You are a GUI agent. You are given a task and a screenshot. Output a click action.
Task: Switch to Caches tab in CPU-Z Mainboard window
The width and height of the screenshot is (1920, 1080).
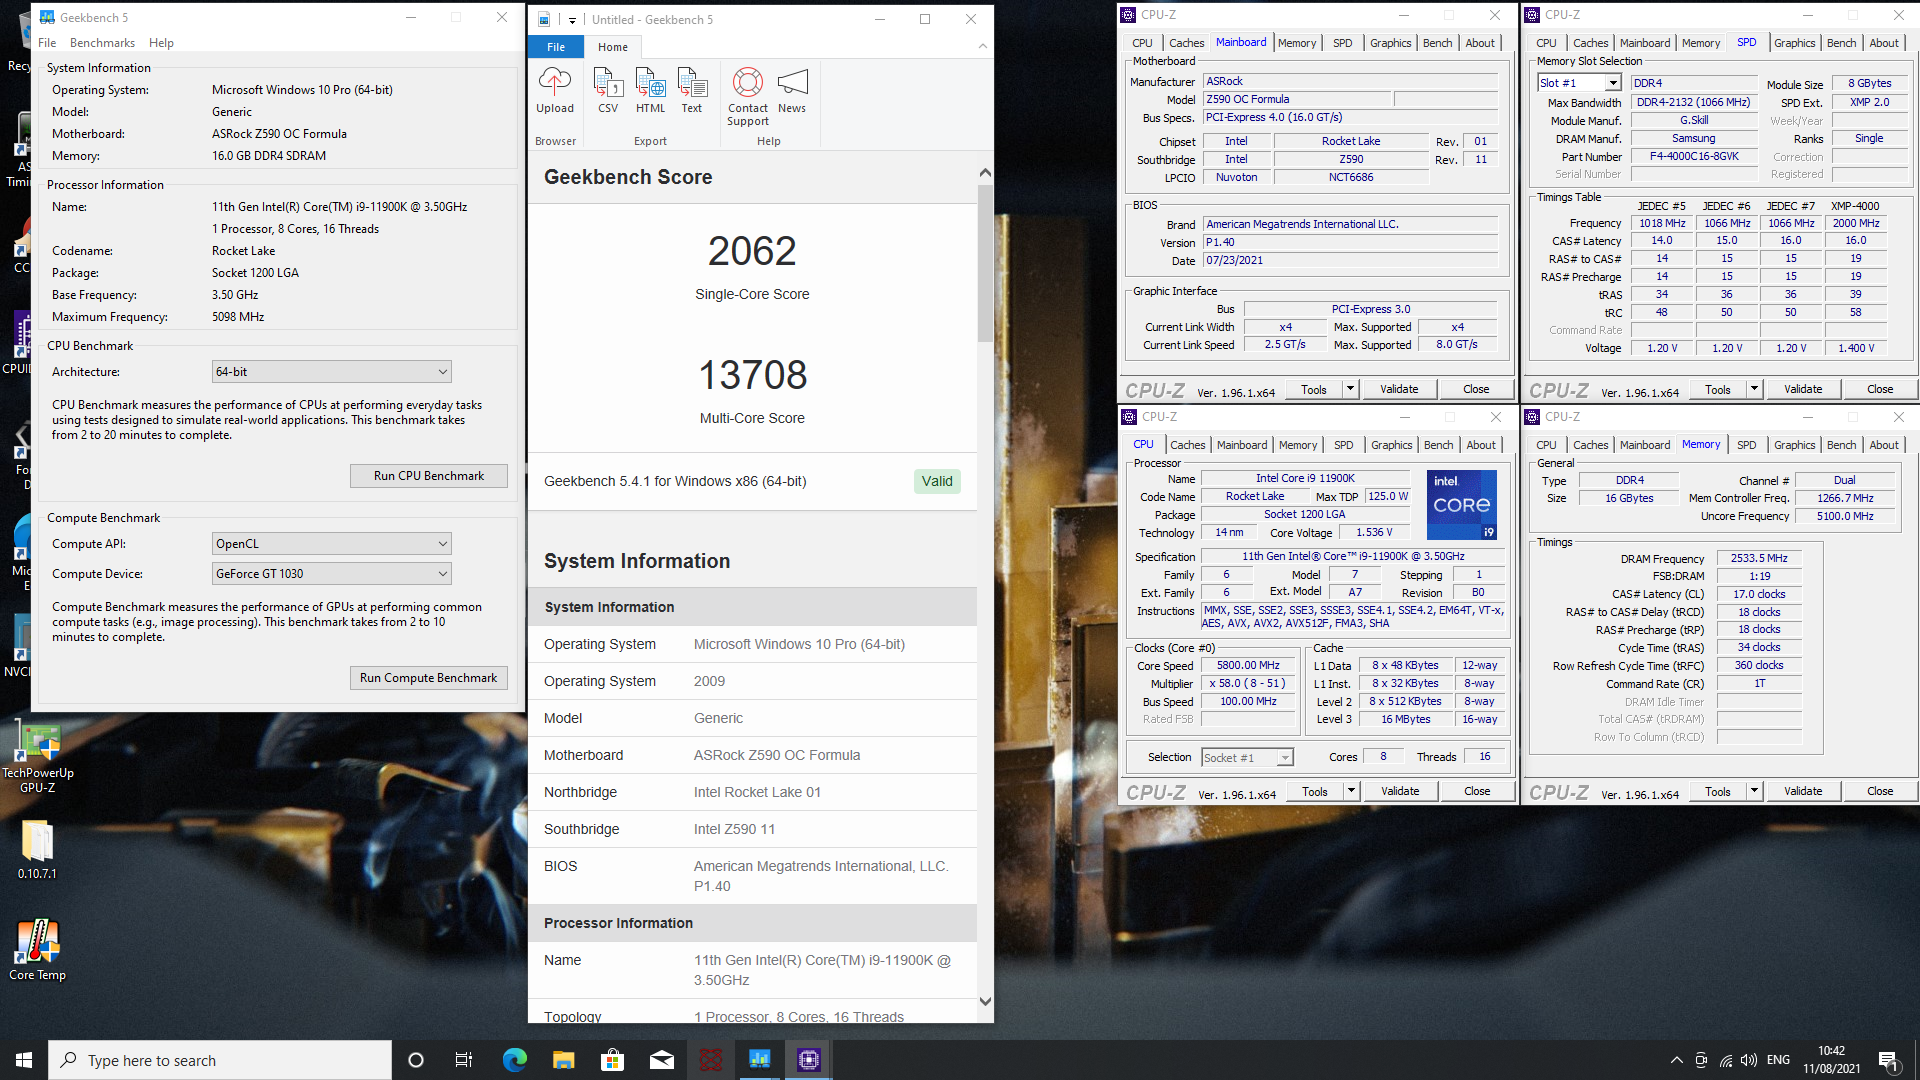click(1186, 43)
